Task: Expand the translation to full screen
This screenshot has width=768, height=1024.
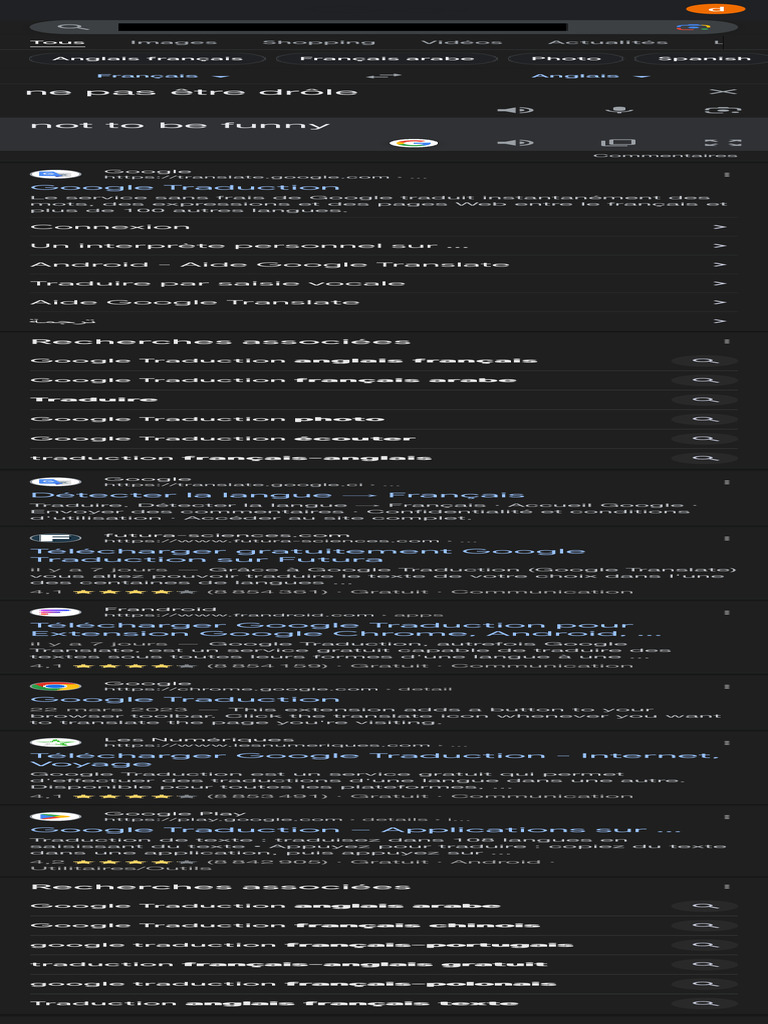Action: [723, 142]
